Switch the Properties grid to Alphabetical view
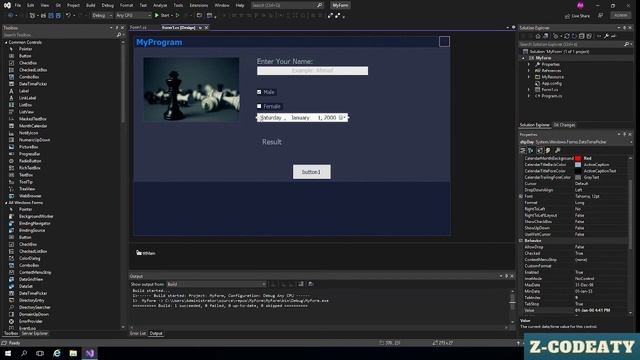The image size is (640, 360). coord(531,151)
